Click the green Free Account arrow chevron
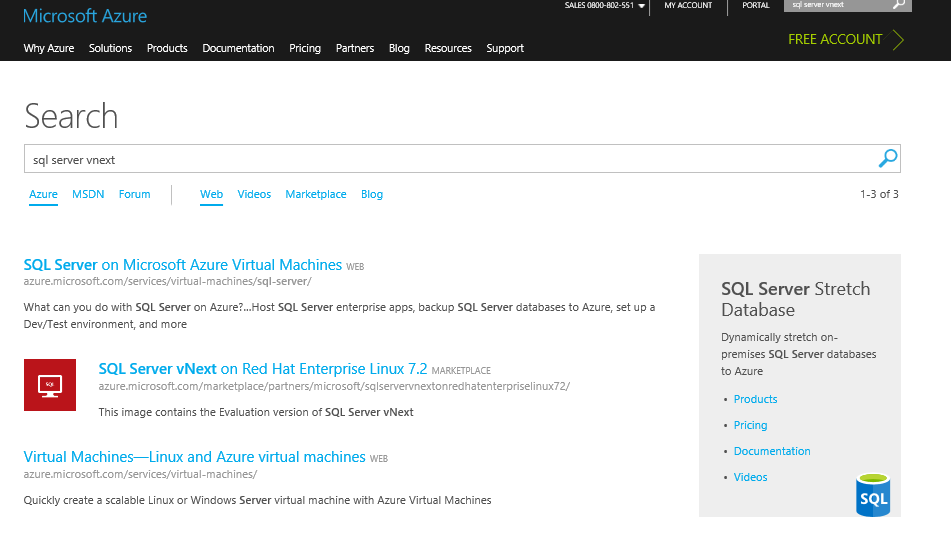This screenshot has height=550, width=951. 898,40
